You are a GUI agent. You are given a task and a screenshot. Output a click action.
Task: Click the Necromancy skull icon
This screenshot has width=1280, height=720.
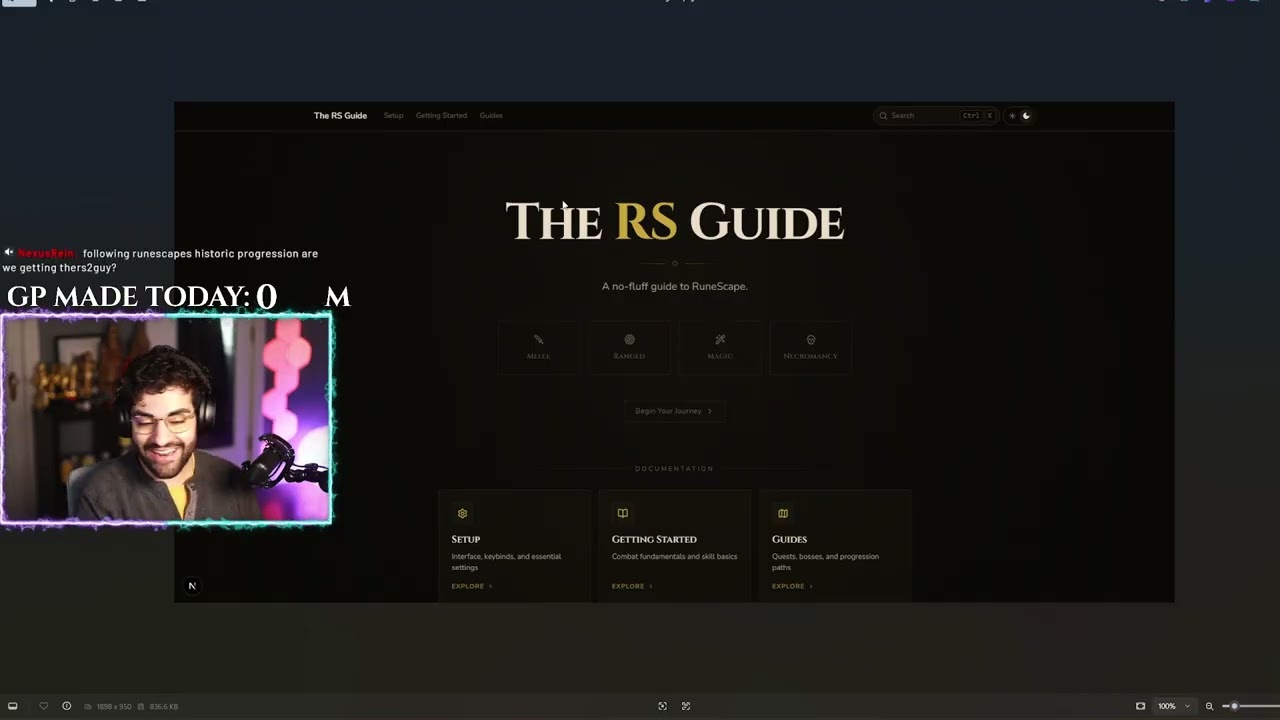811,340
